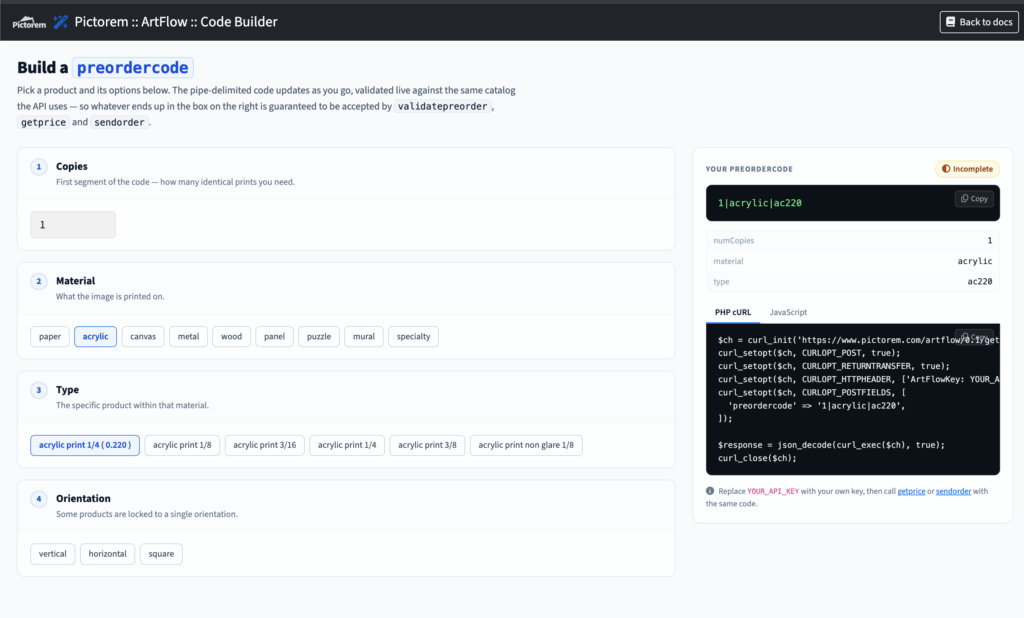Click the getprice code label in intro
This screenshot has height=618, width=1024.
pos(43,122)
